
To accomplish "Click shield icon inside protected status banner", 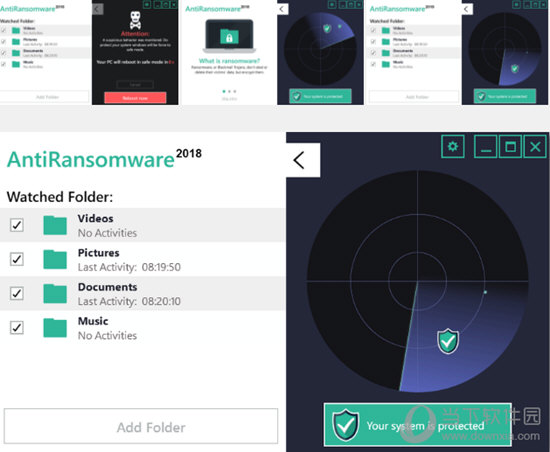I will pyautogui.click(x=346, y=425).
